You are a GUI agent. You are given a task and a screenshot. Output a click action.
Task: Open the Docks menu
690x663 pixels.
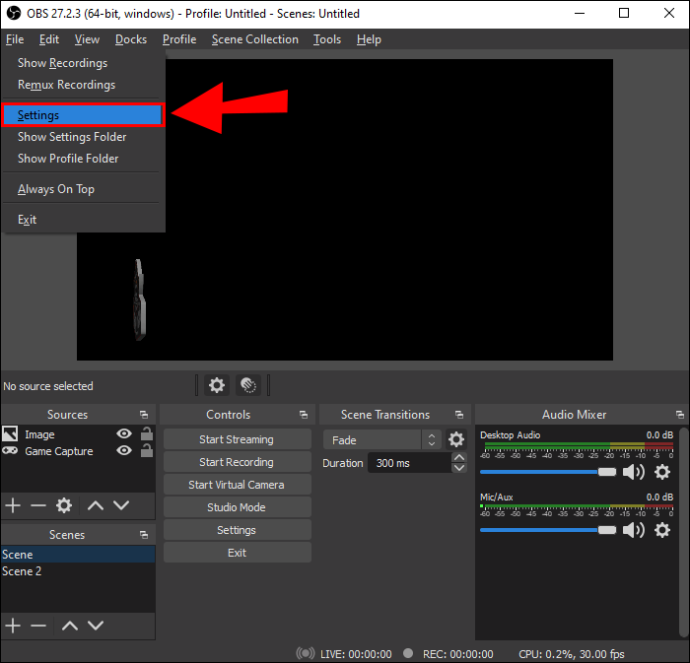click(131, 40)
